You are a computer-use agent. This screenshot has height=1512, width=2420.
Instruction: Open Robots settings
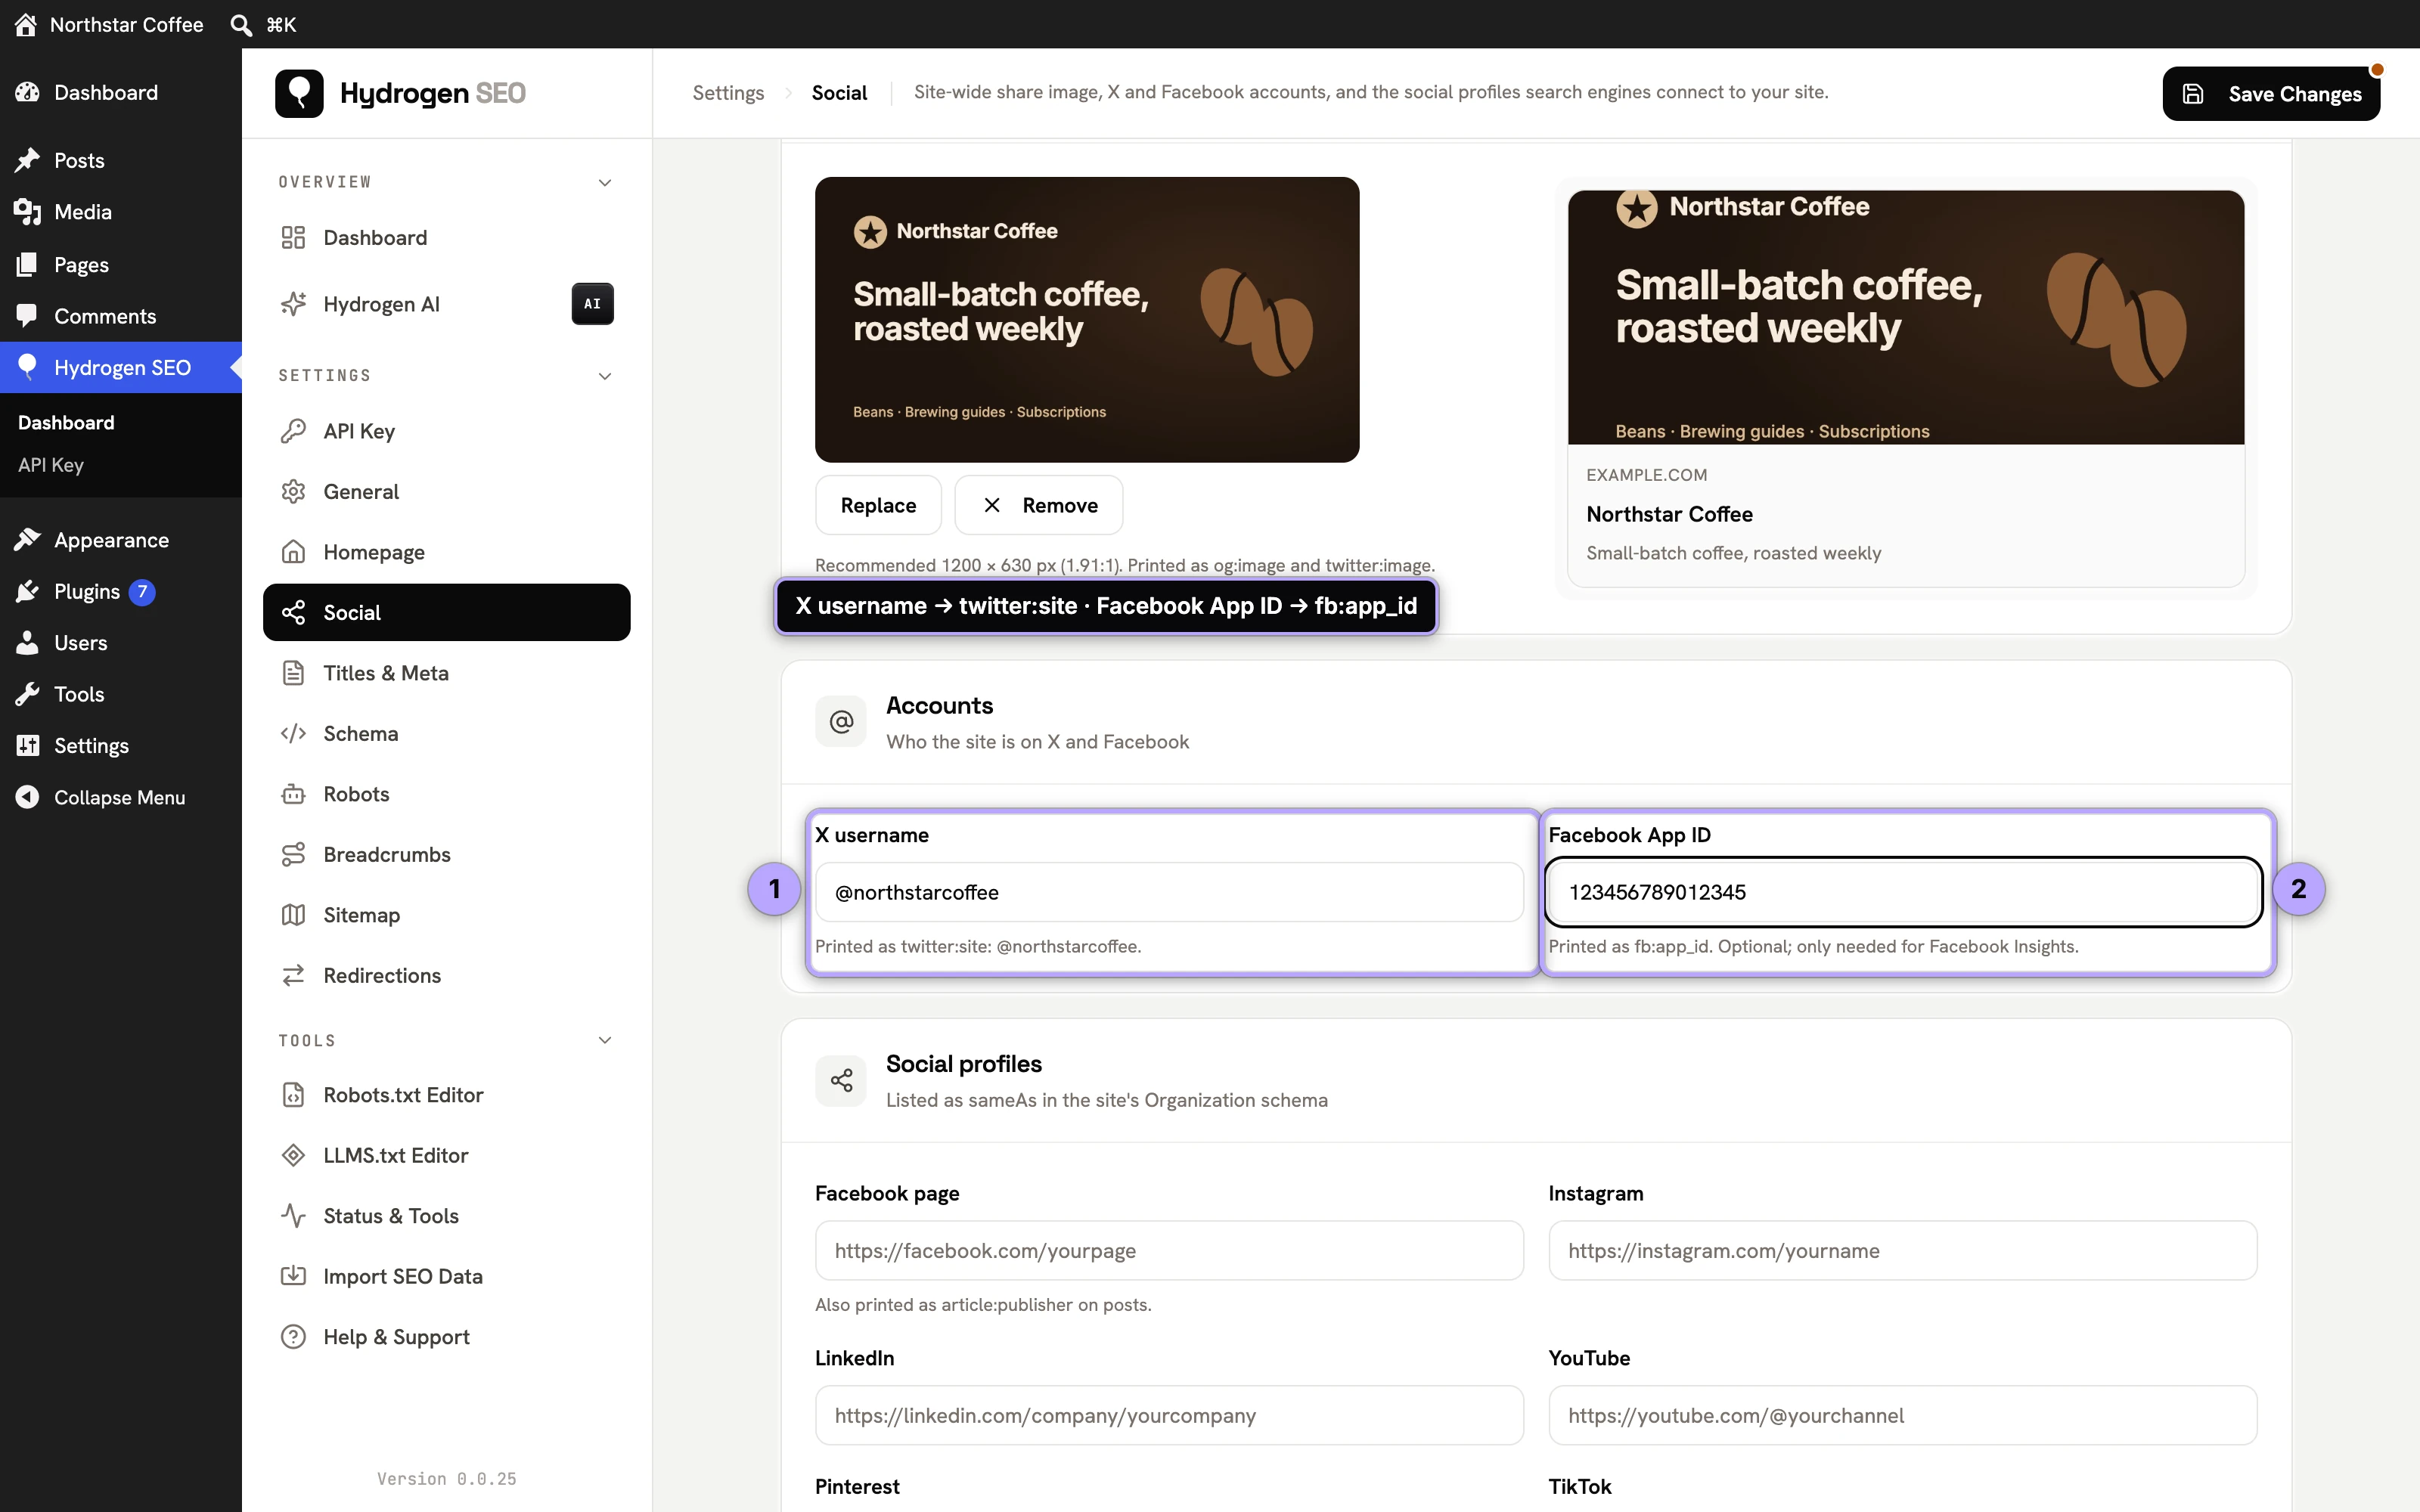click(446, 794)
